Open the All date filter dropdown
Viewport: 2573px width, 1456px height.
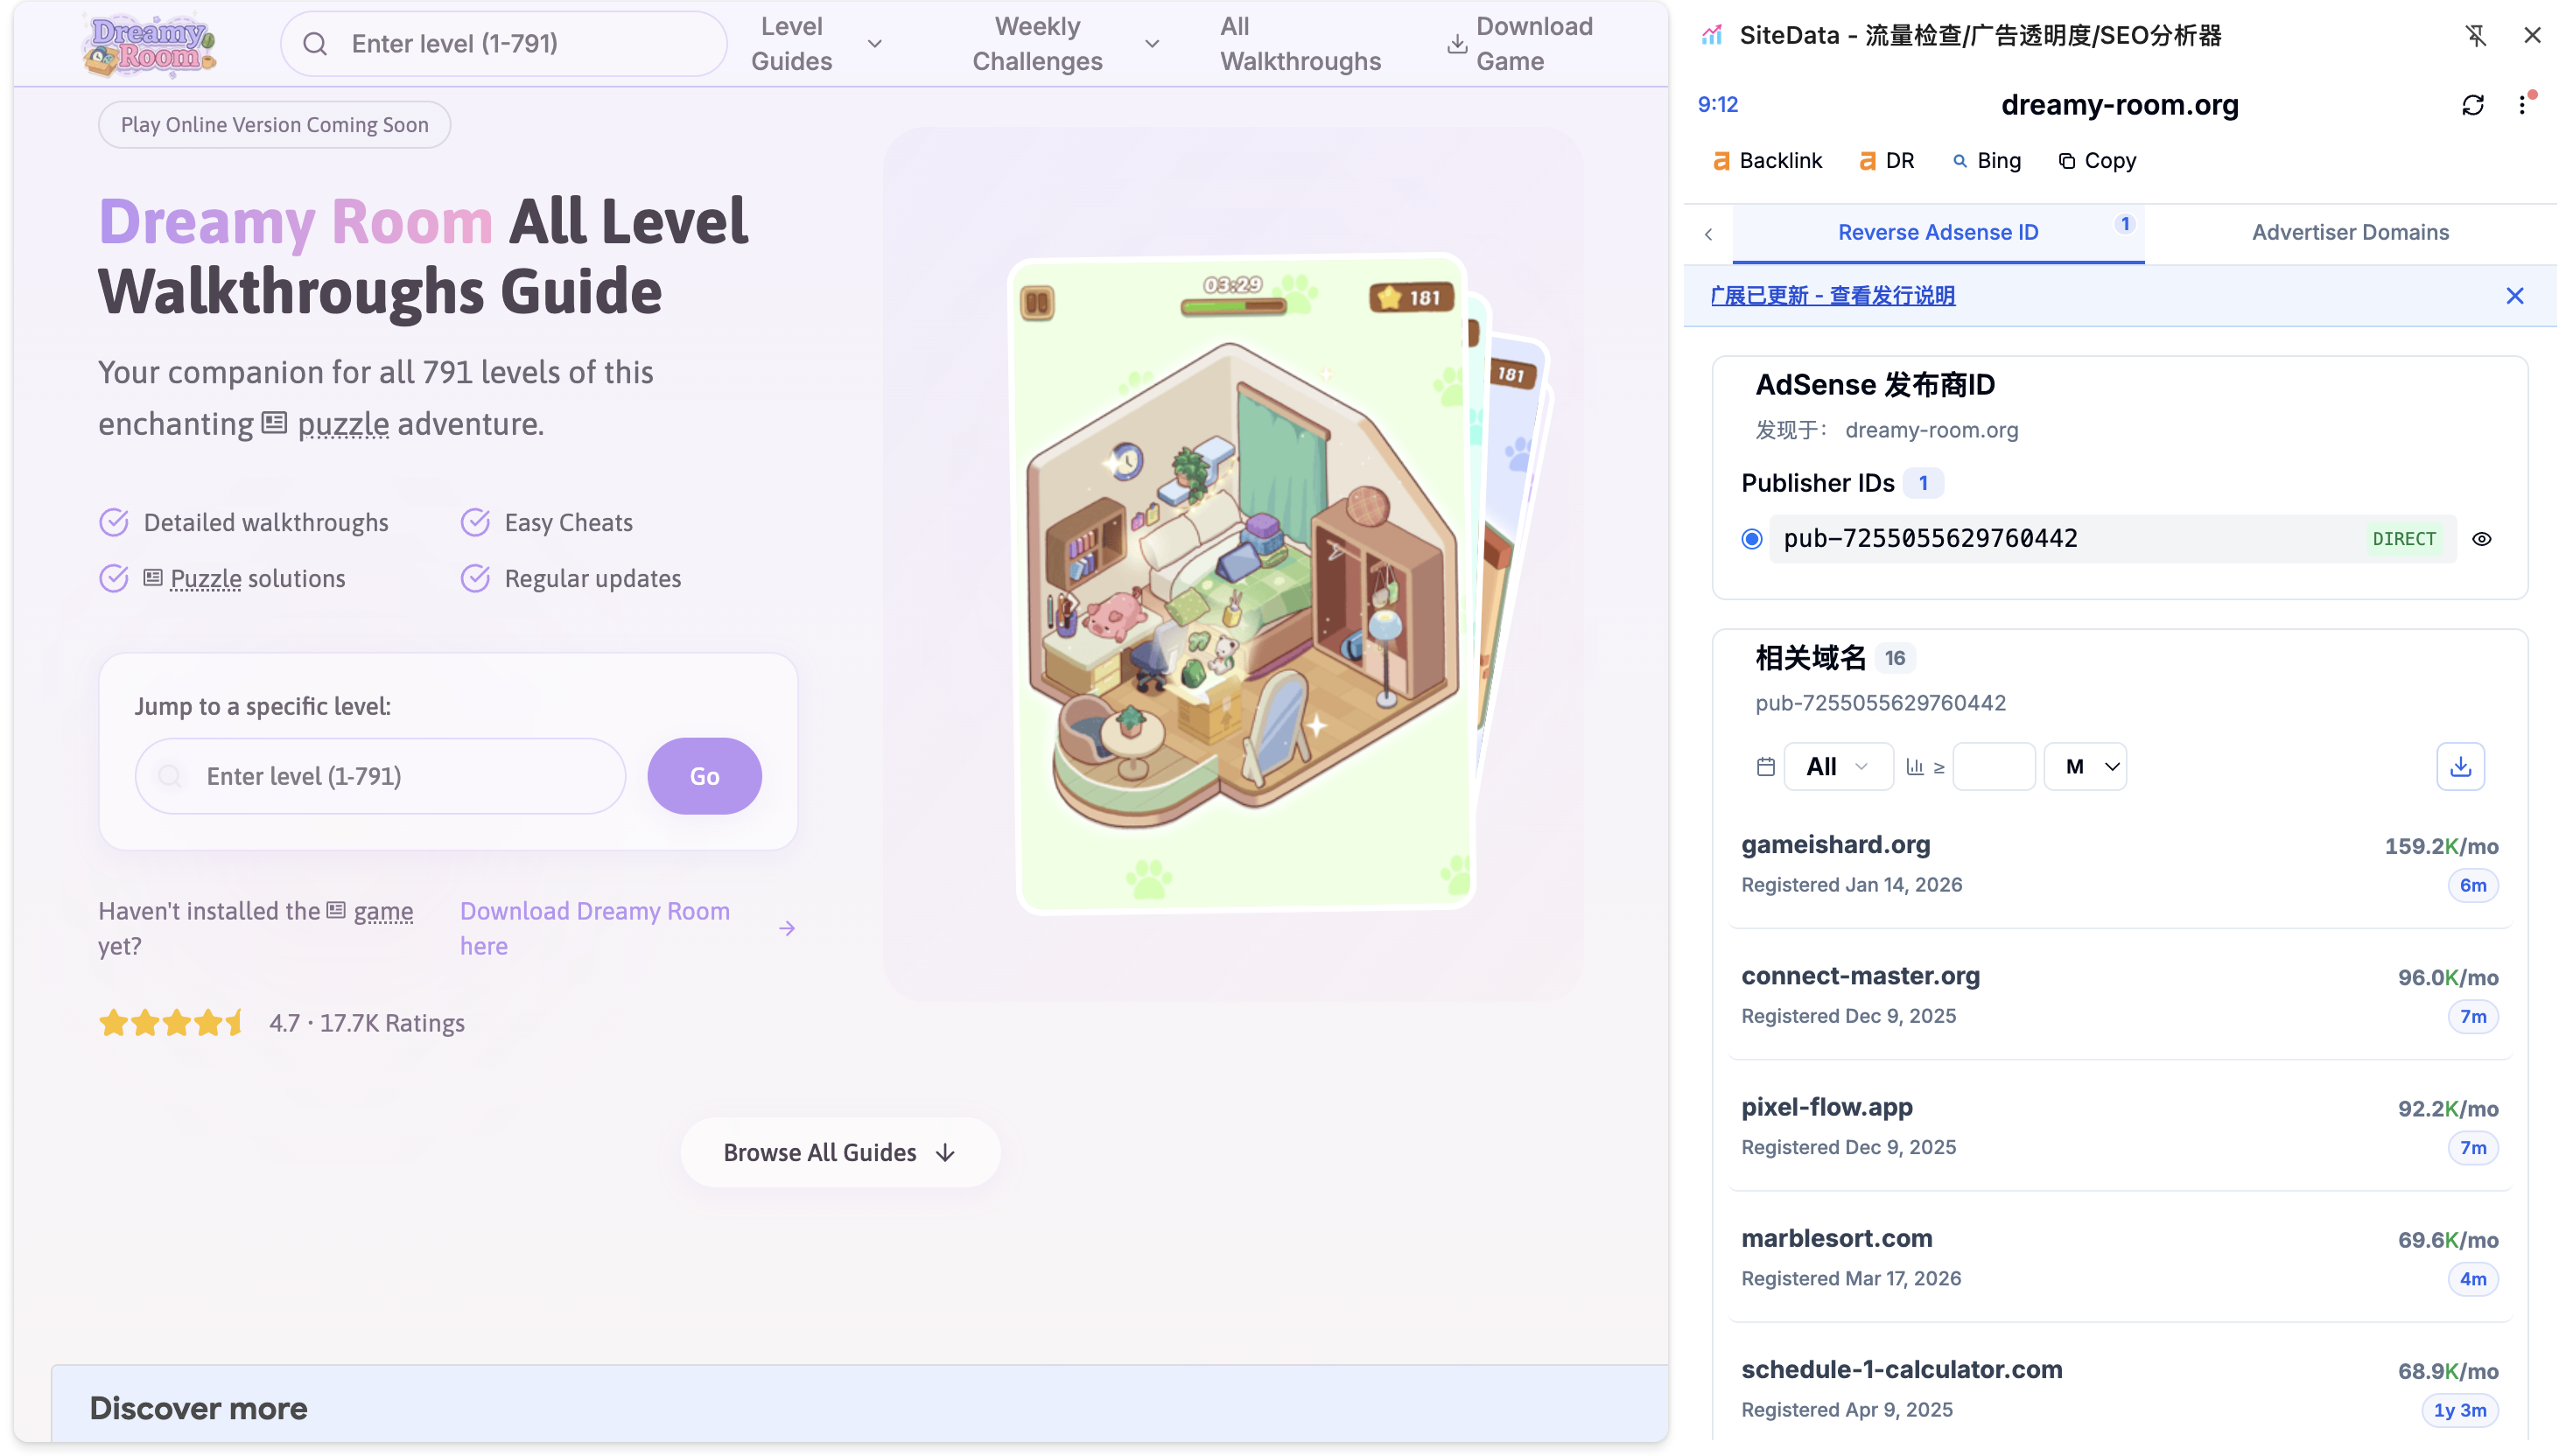(x=1838, y=767)
